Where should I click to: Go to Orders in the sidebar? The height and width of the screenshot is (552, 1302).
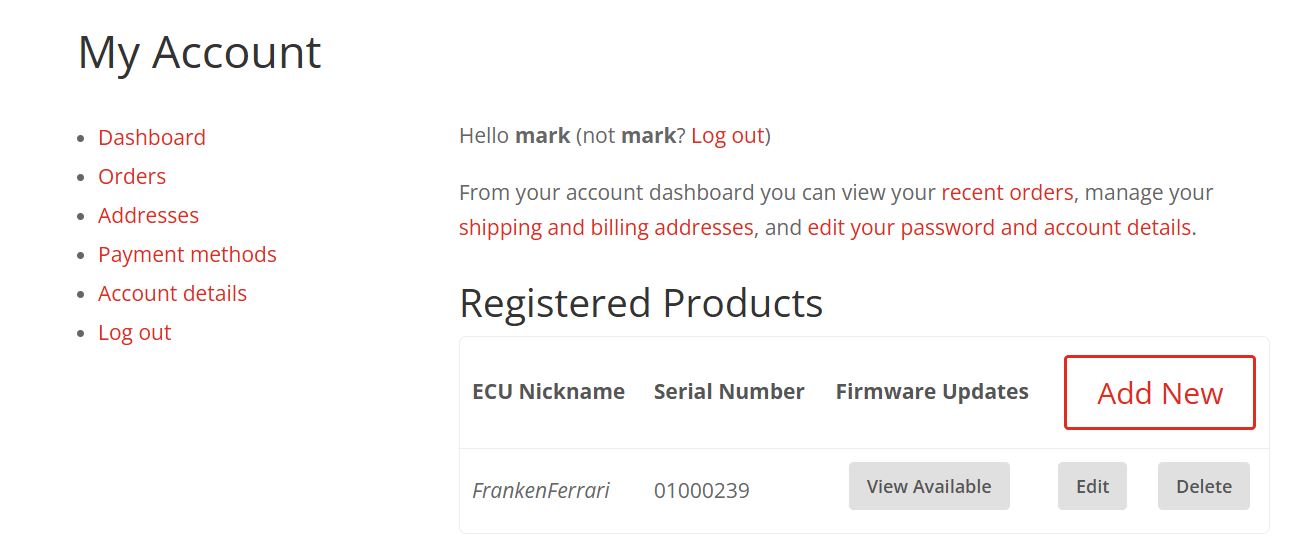tap(132, 176)
